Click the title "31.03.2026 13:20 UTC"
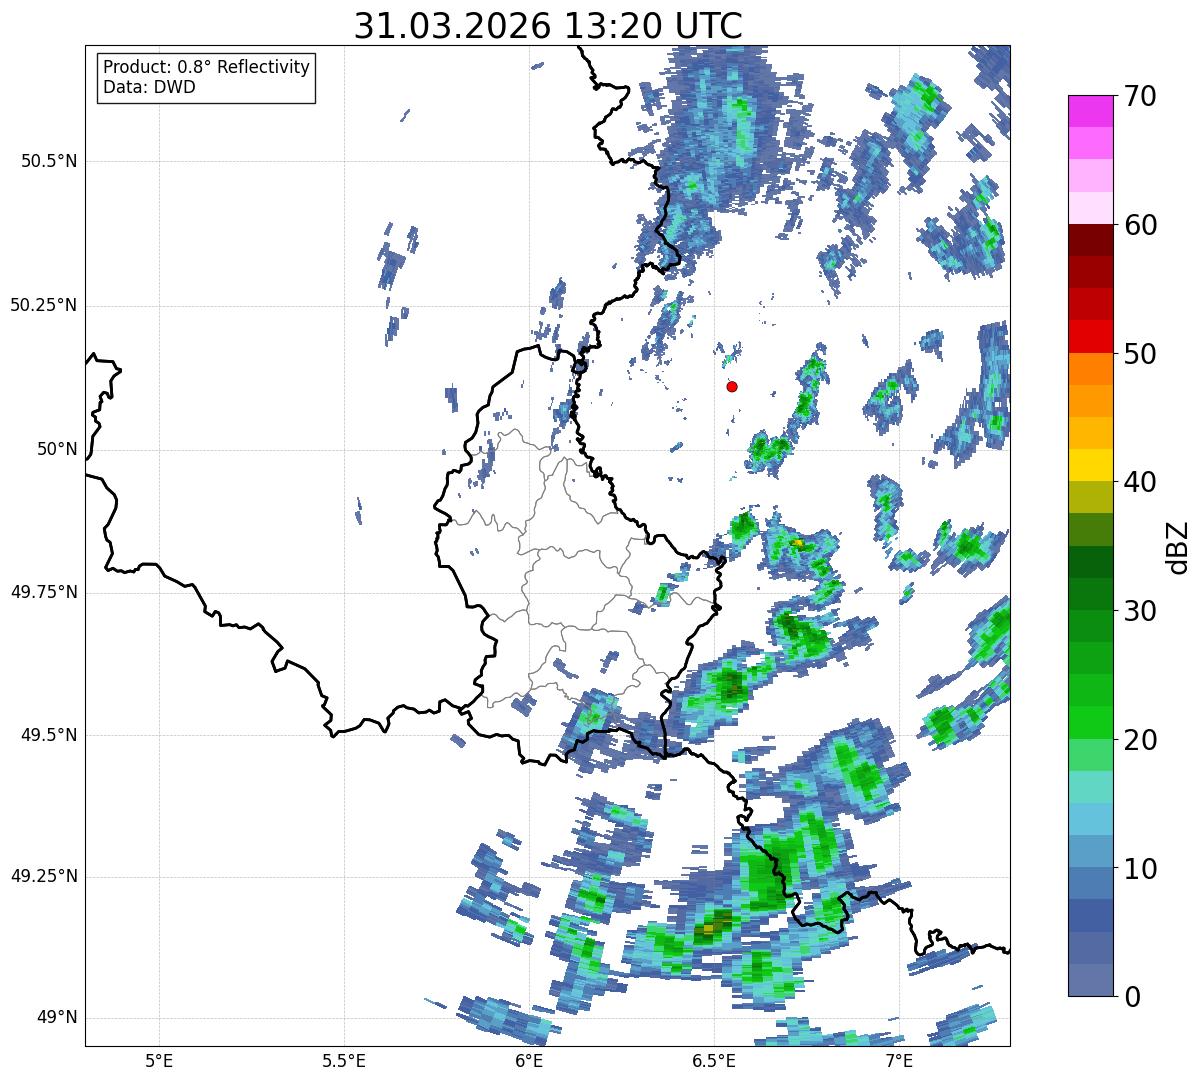Image resolution: width=1202 pixels, height=1081 pixels. coord(548,26)
